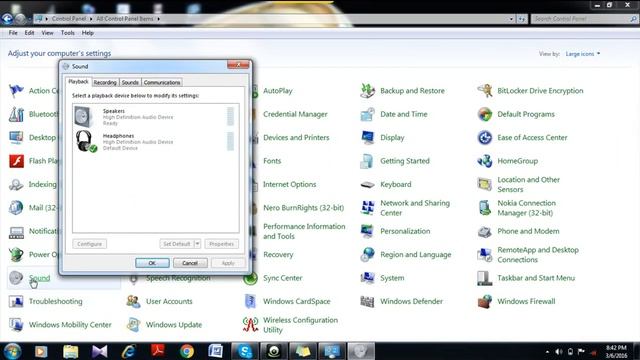The width and height of the screenshot is (640, 360).
Task: Switch to the Sounds tab
Action: click(130, 82)
